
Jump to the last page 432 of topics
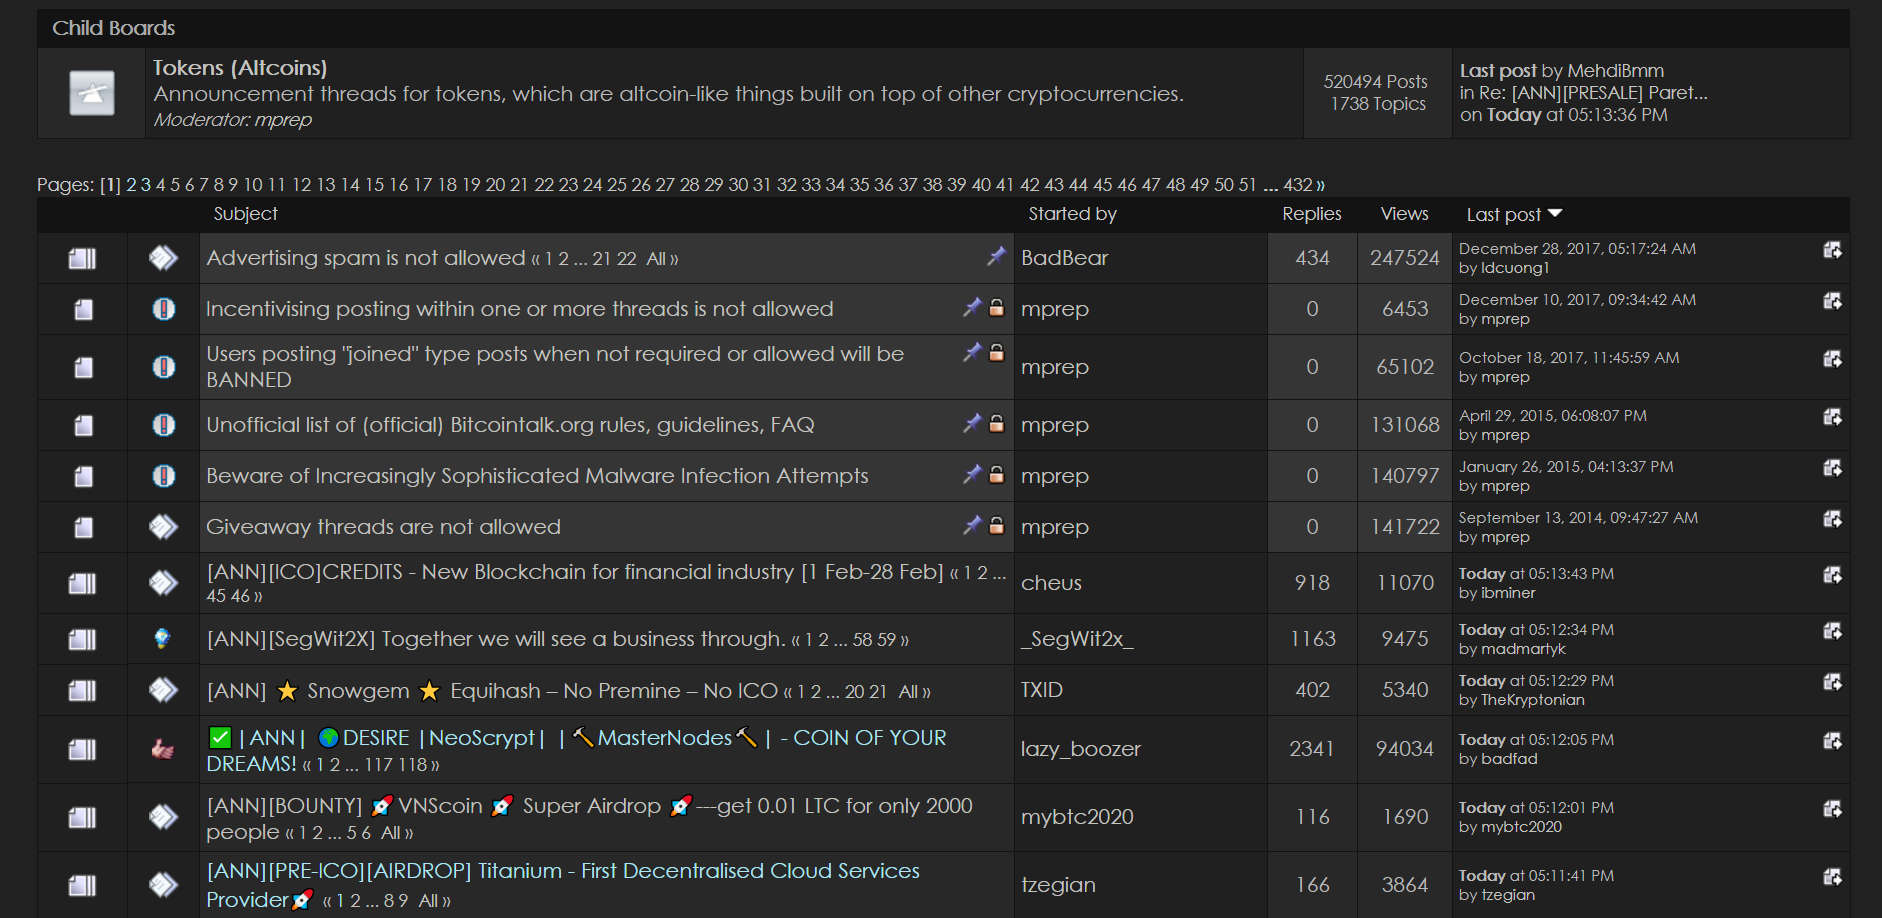click(1298, 185)
